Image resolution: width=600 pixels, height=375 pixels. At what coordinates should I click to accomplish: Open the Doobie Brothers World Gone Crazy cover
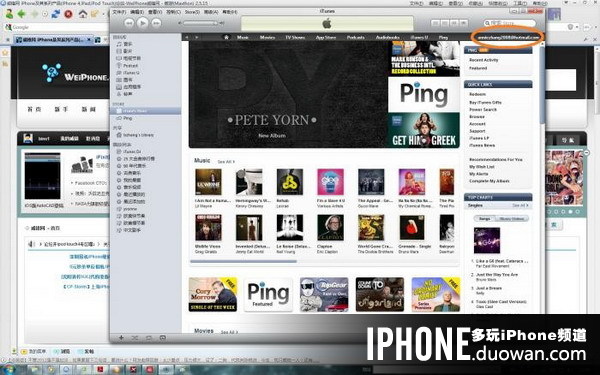pos(371,228)
